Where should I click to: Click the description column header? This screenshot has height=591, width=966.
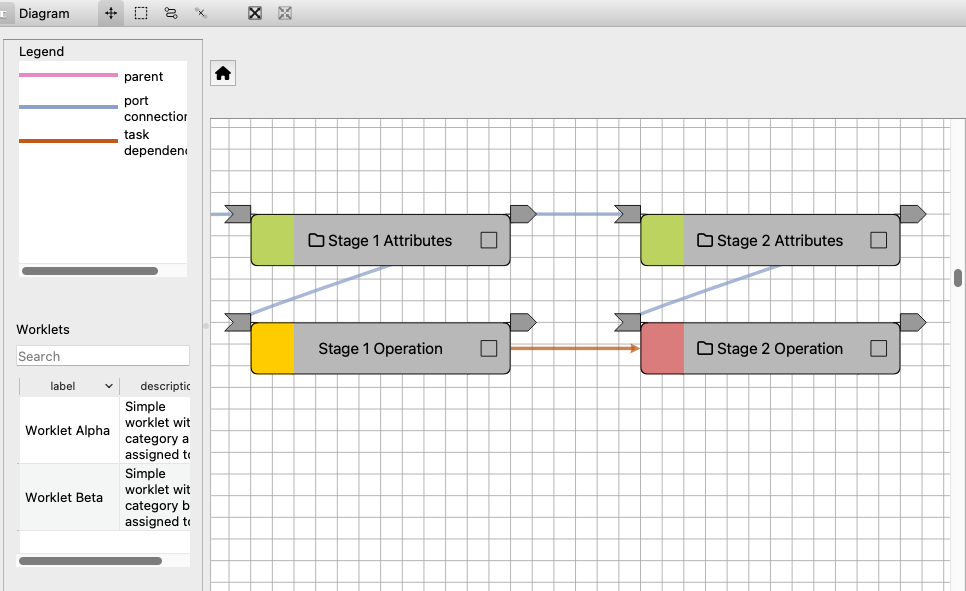pyautogui.click(x=155, y=386)
